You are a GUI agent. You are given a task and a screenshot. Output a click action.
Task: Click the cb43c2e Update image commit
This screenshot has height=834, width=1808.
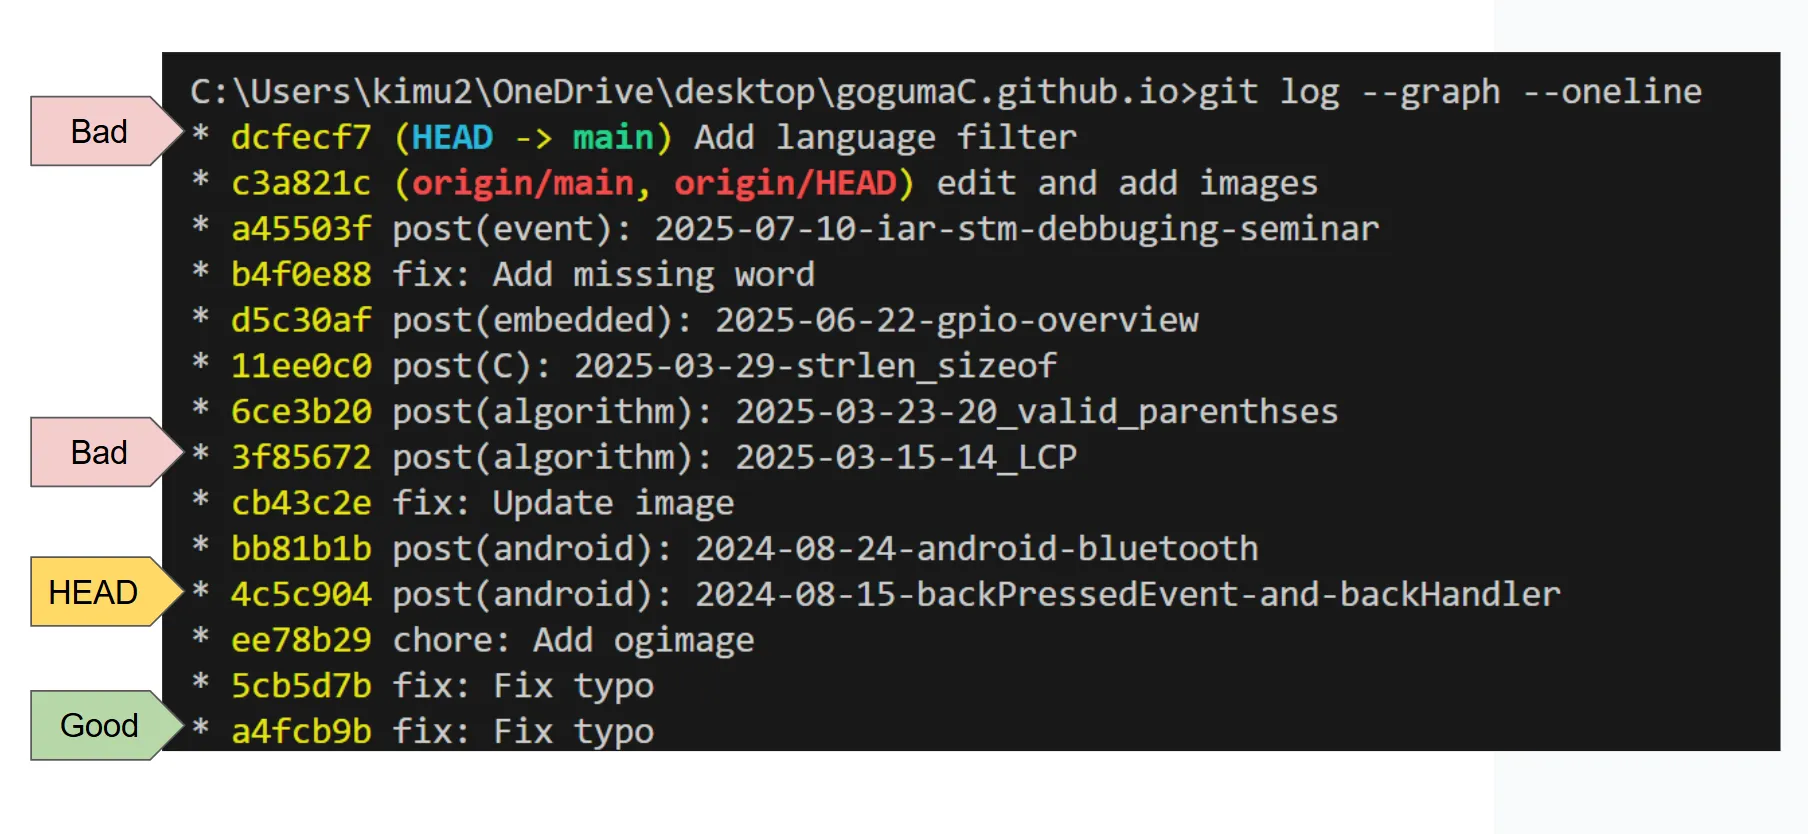(483, 503)
